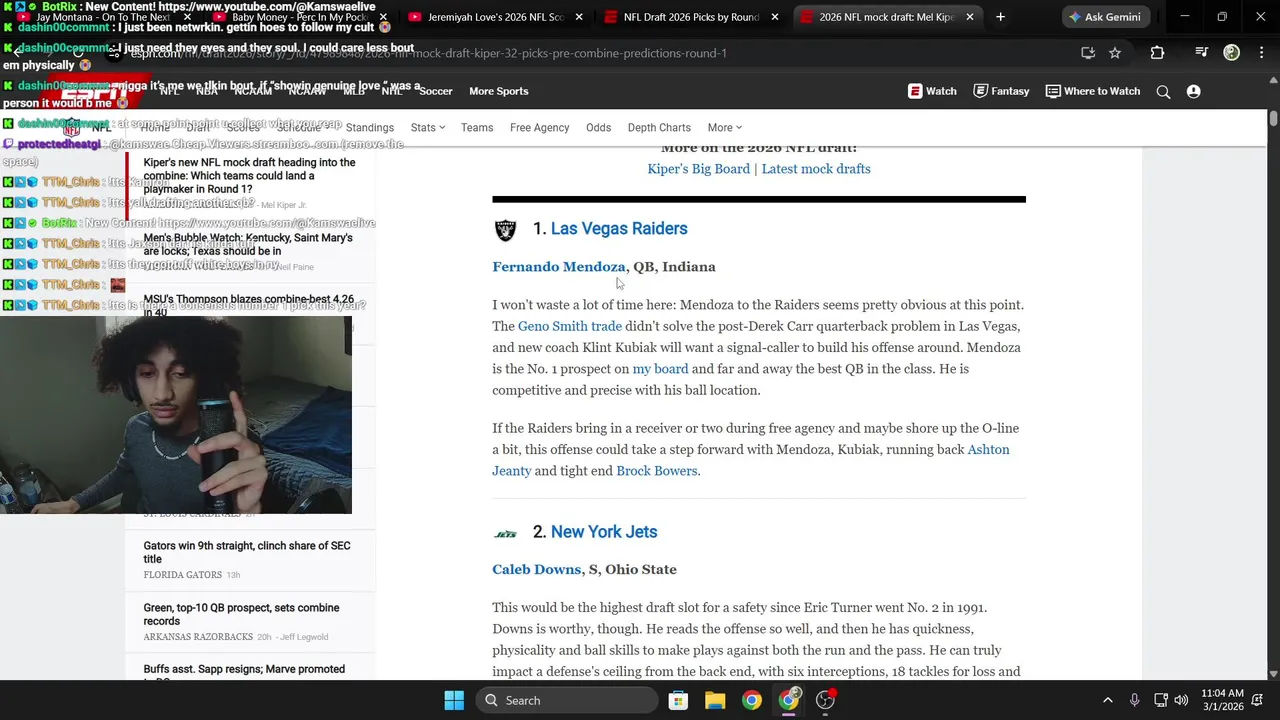Image resolution: width=1280 pixels, height=720 pixels.
Task: Open Chrome extensions puzzle icon
Action: [1157, 53]
